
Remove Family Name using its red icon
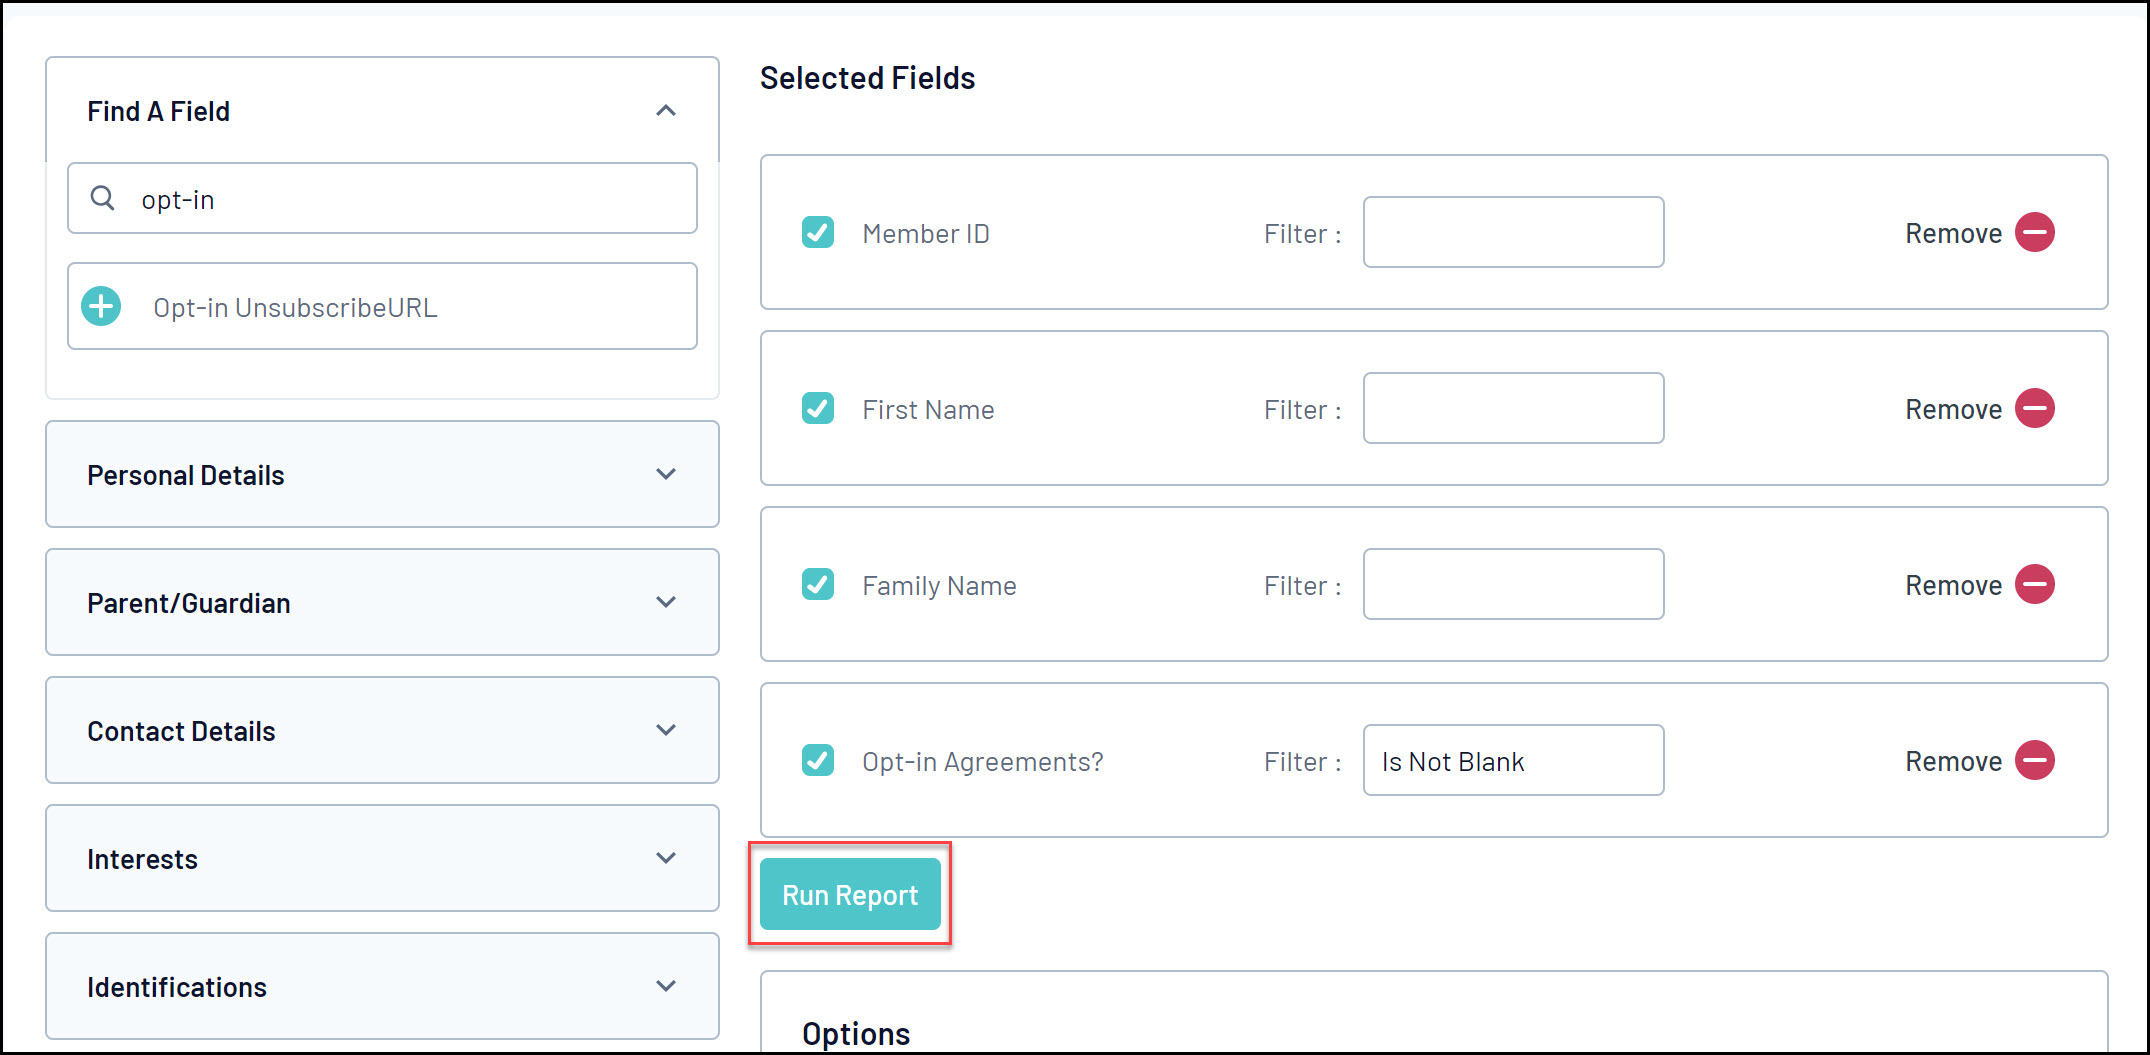click(x=2034, y=584)
